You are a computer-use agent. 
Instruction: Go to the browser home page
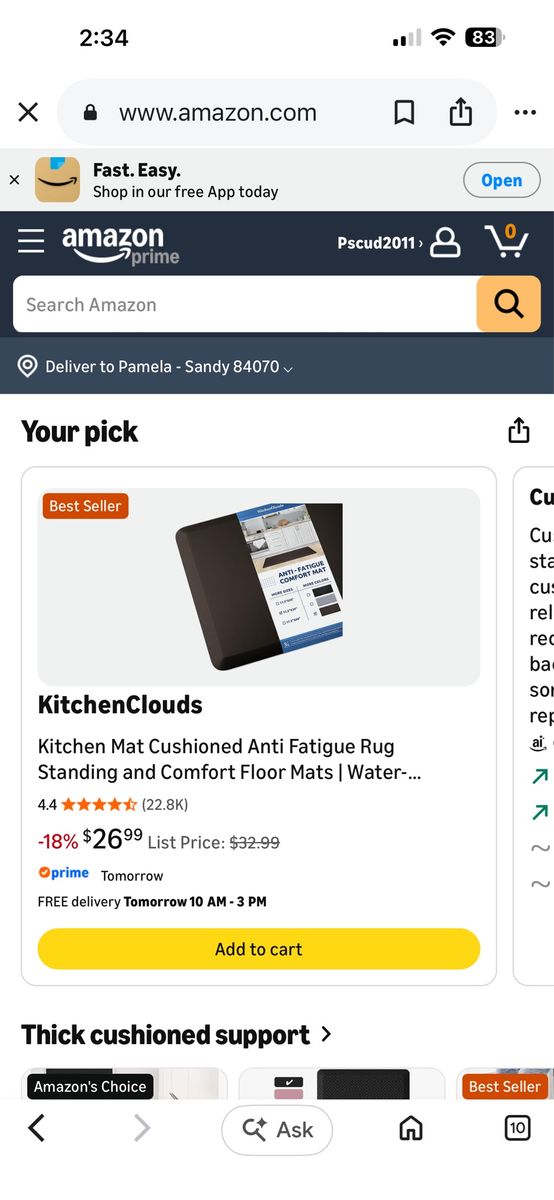coord(410,1129)
